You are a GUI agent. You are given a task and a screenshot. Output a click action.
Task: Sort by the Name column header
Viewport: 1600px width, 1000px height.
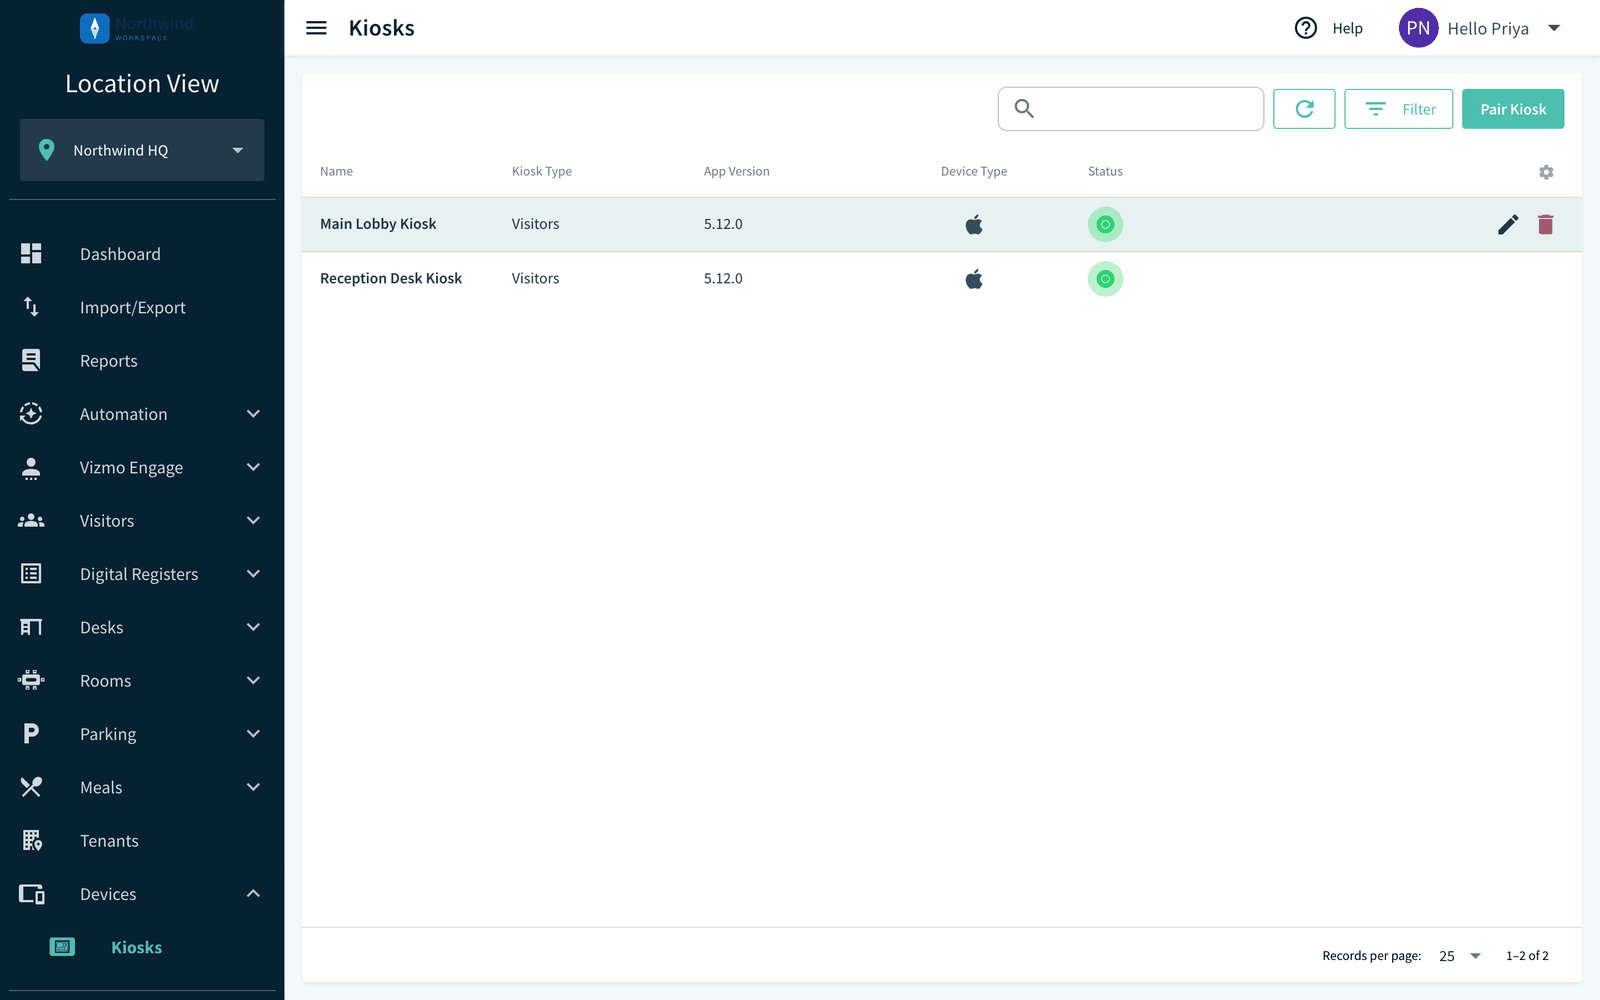pyautogui.click(x=336, y=172)
